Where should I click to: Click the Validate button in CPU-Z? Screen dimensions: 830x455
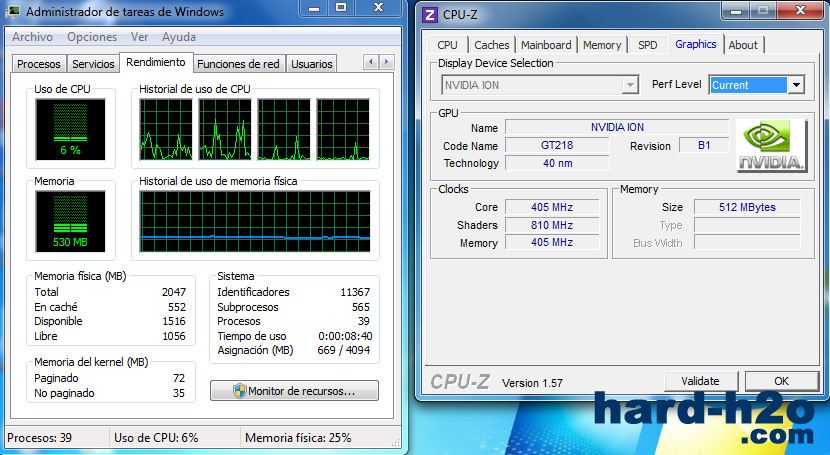point(700,381)
